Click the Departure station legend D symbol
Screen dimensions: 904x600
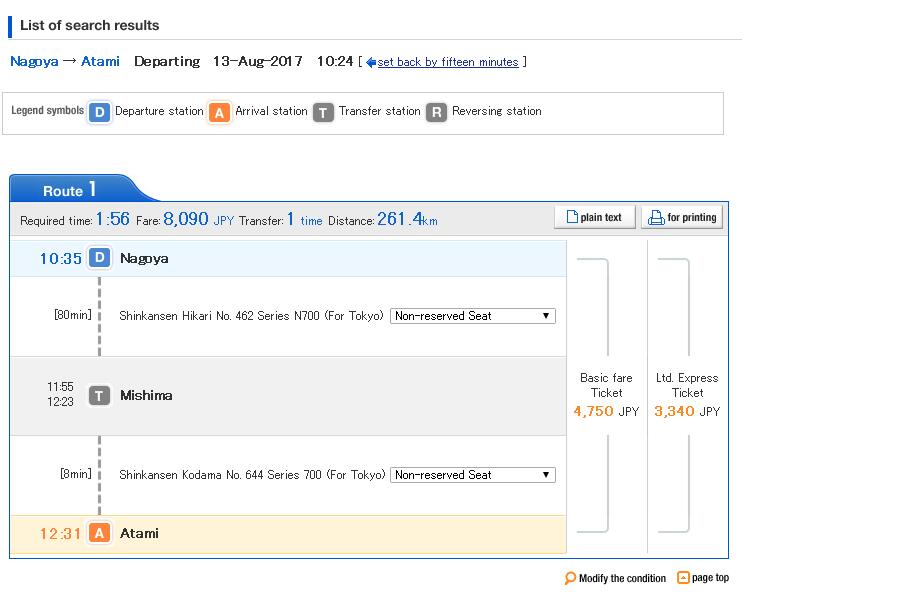coord(99,112)
